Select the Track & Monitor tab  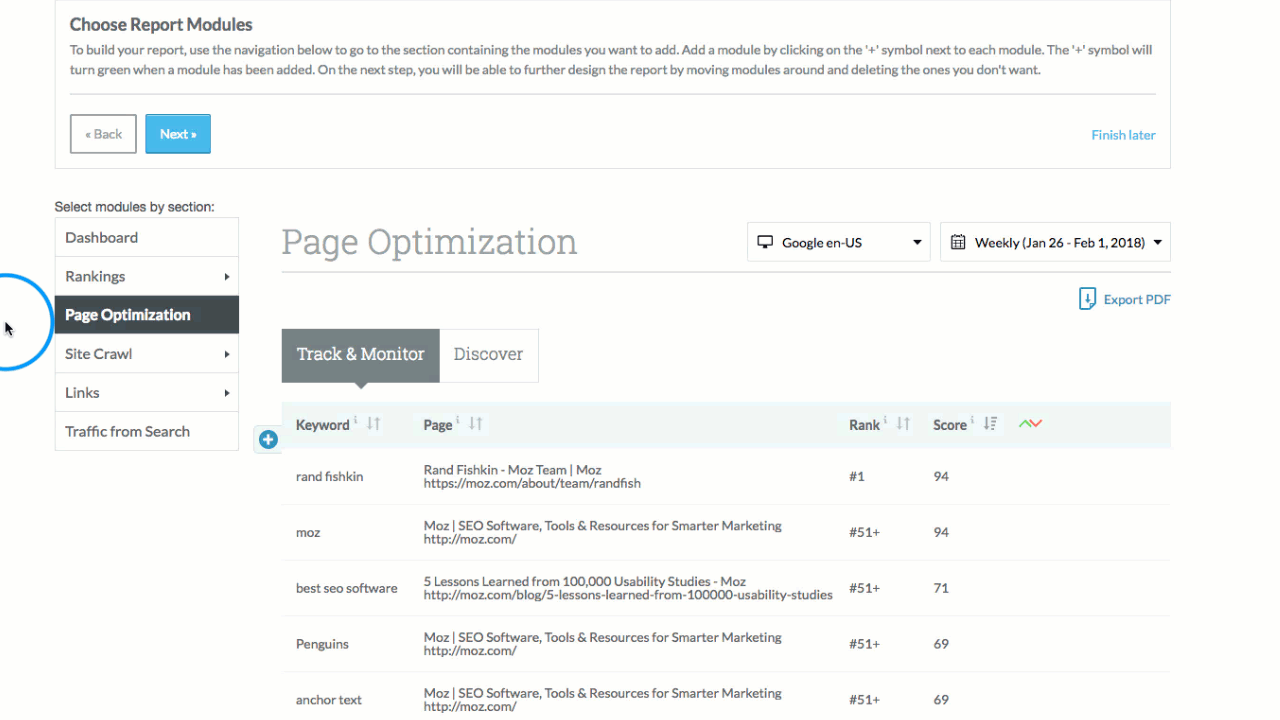360,355
